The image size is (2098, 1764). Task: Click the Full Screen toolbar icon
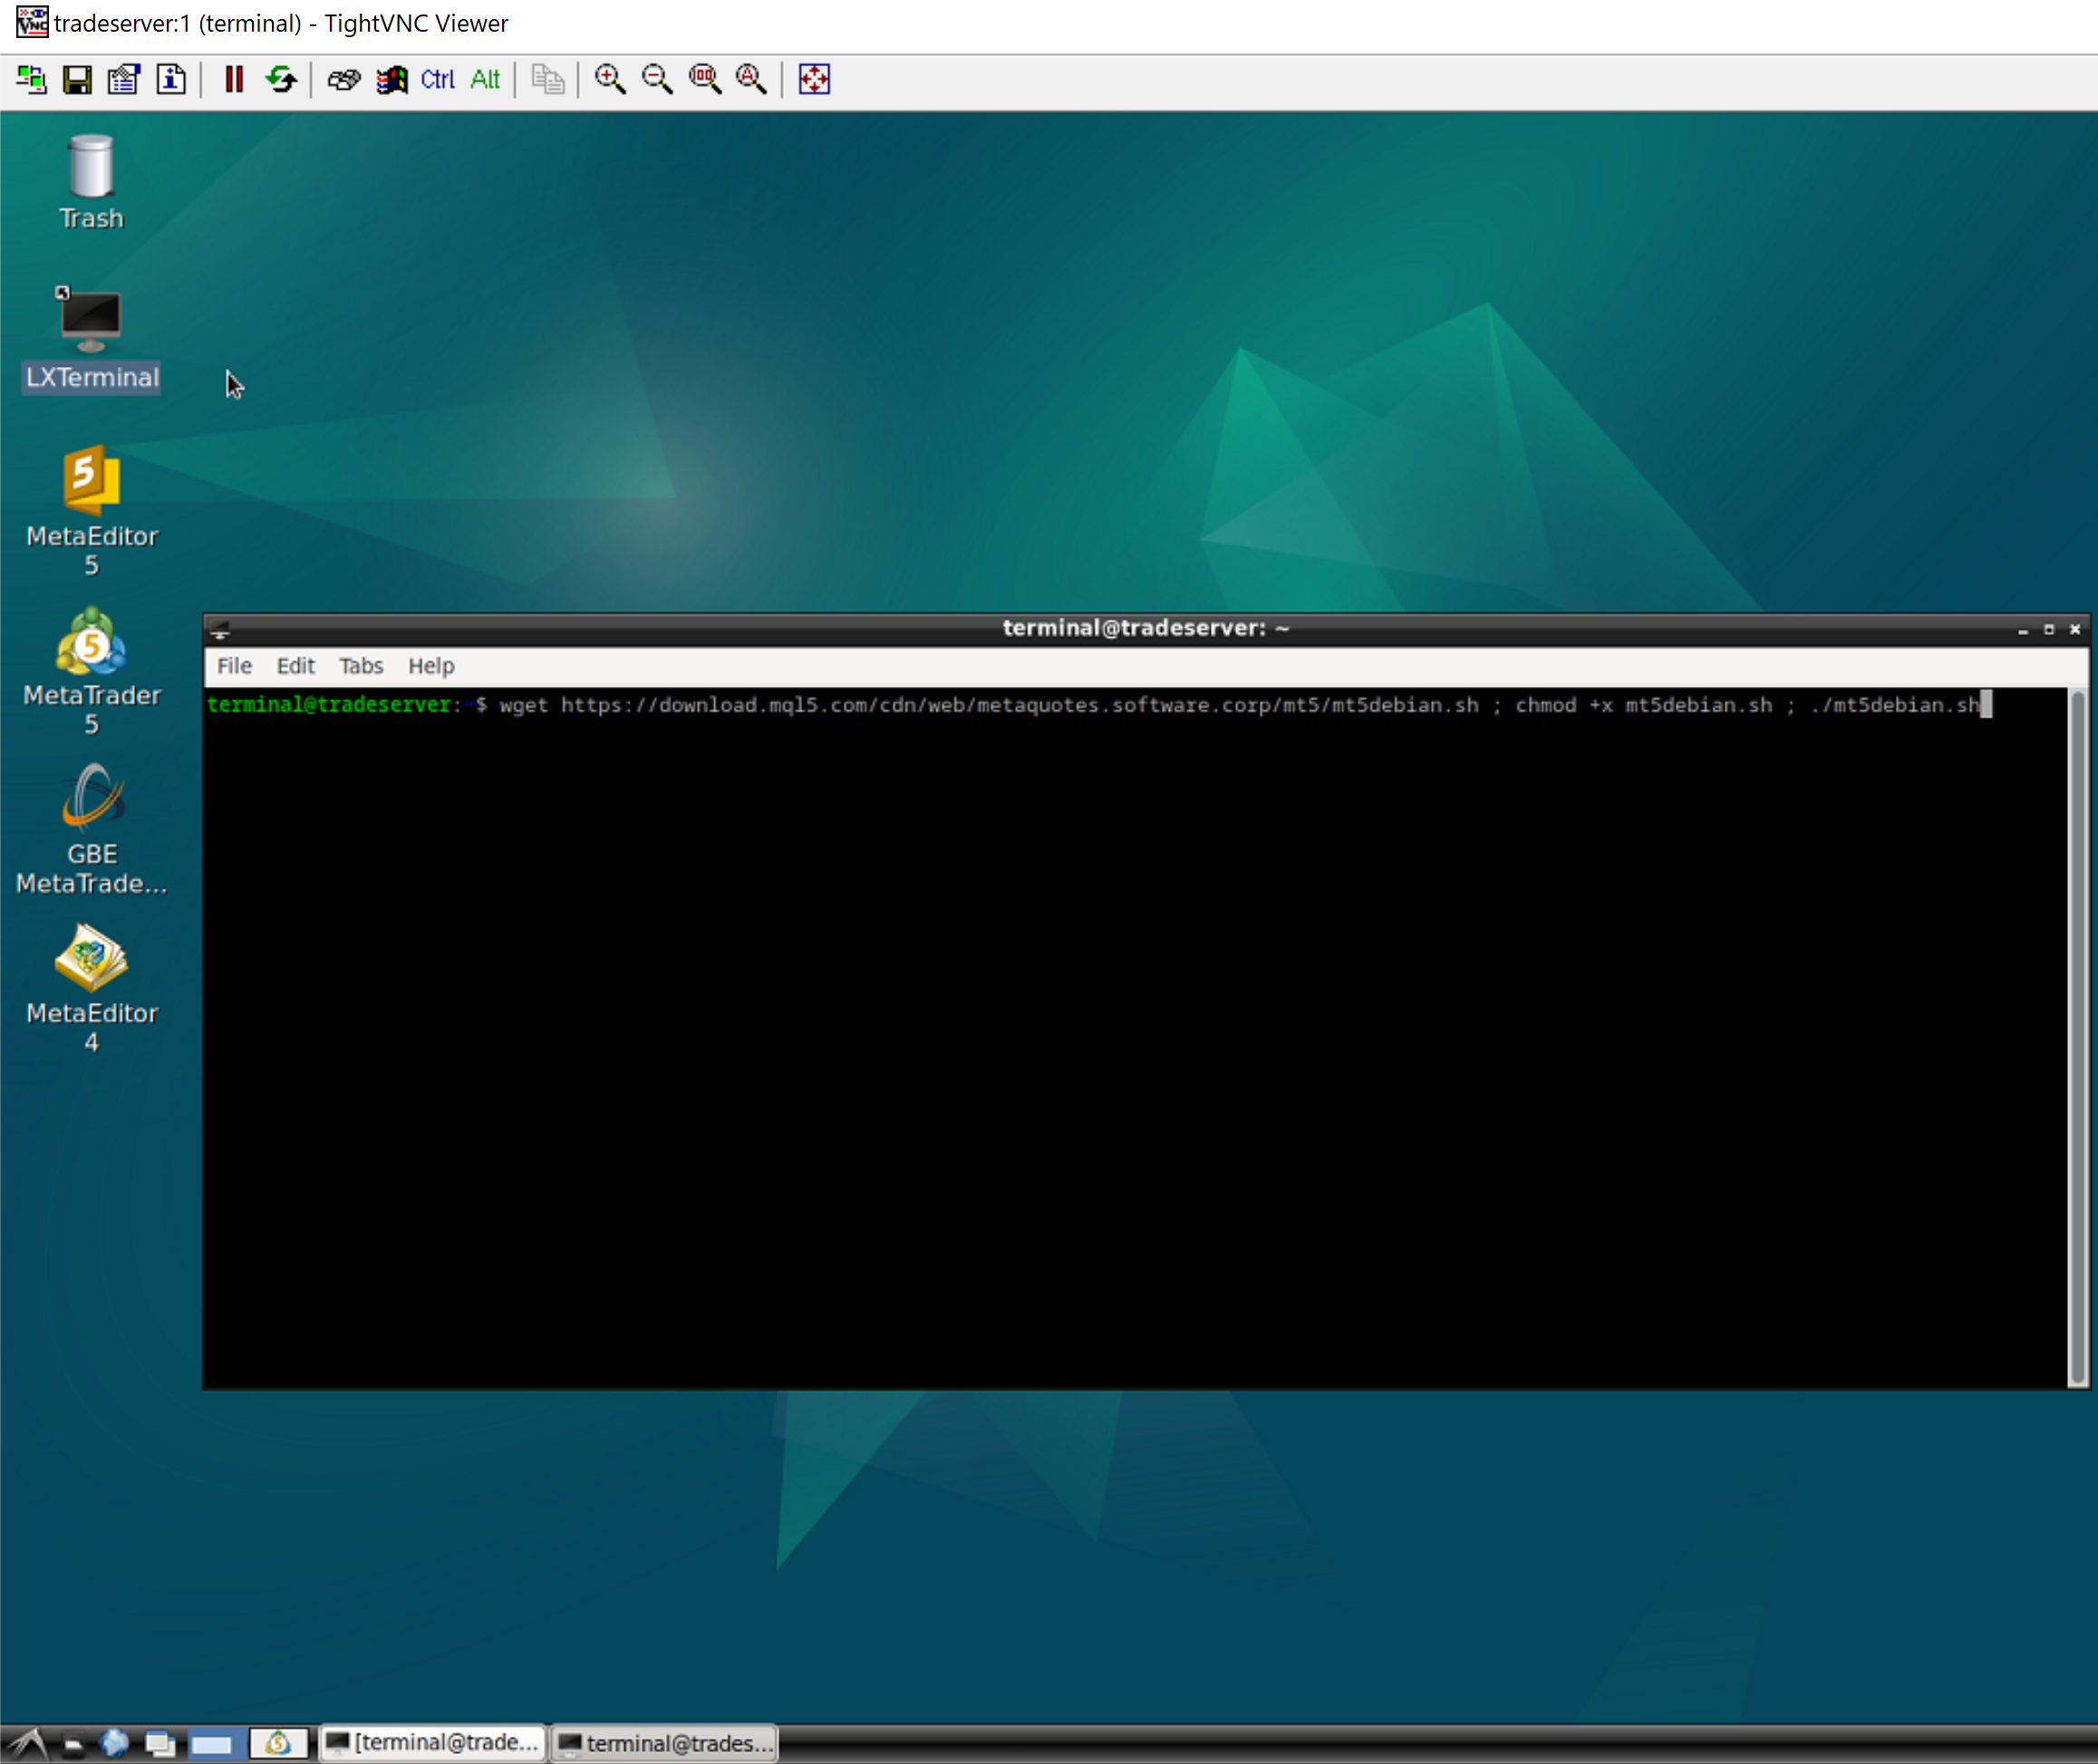814,79
